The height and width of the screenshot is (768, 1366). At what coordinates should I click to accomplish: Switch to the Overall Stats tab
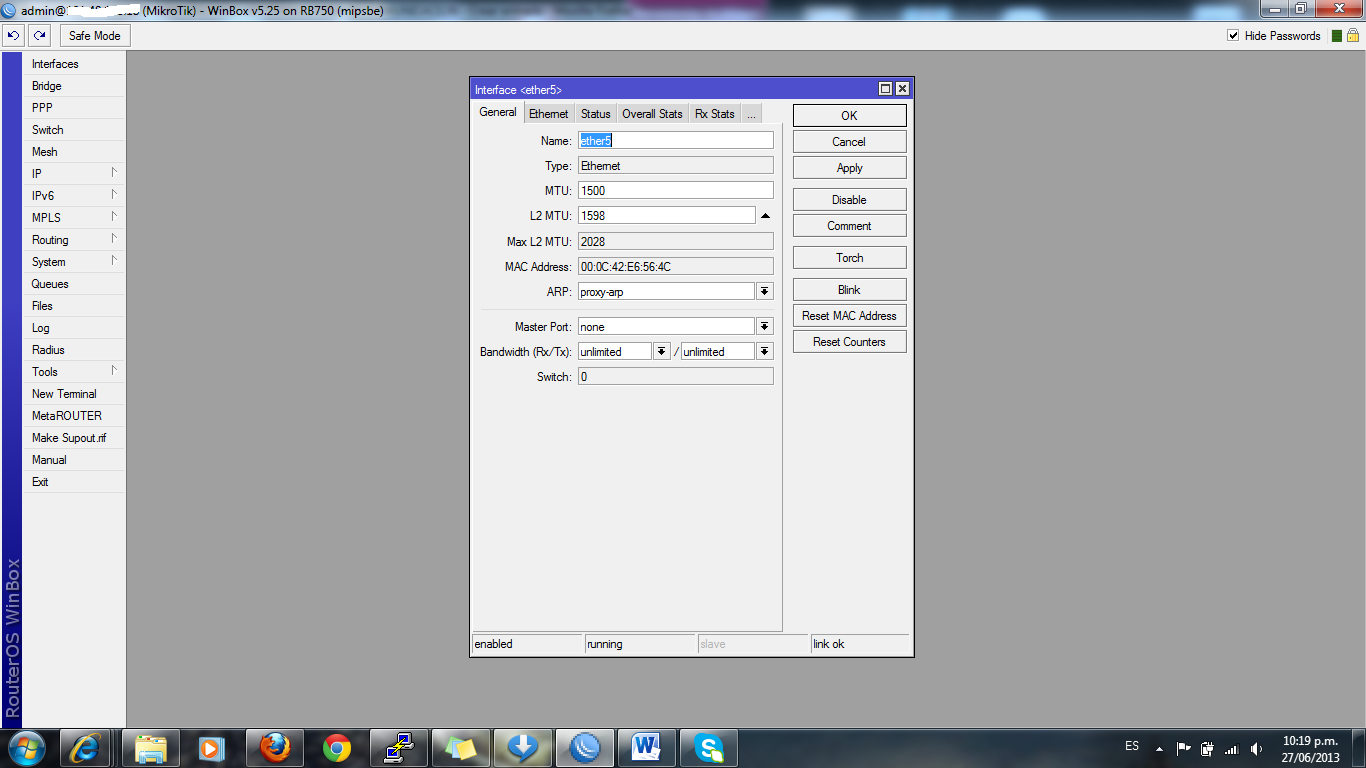coord(653,114)
